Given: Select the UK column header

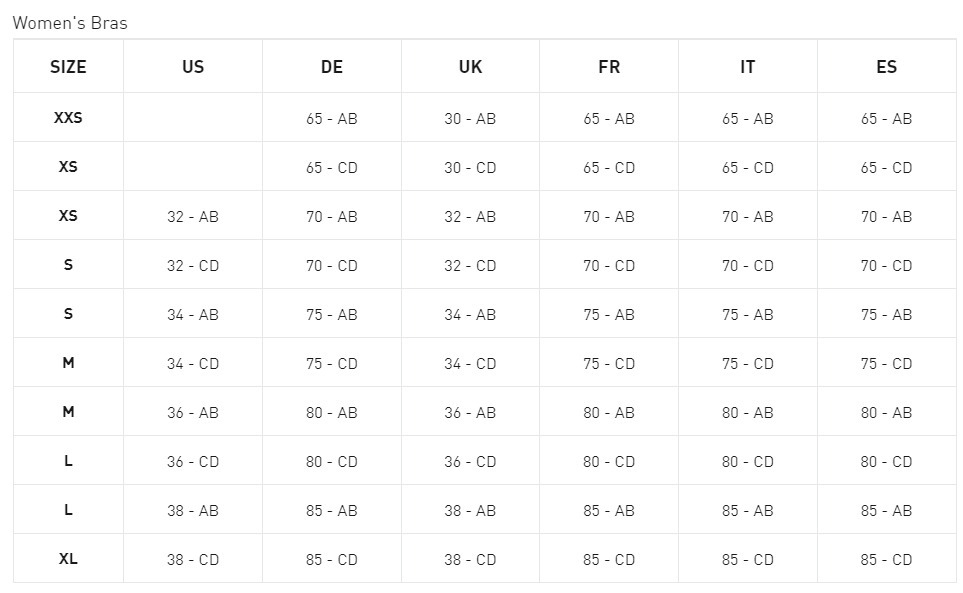Looking at the screenshot, I should click(470, 67).
